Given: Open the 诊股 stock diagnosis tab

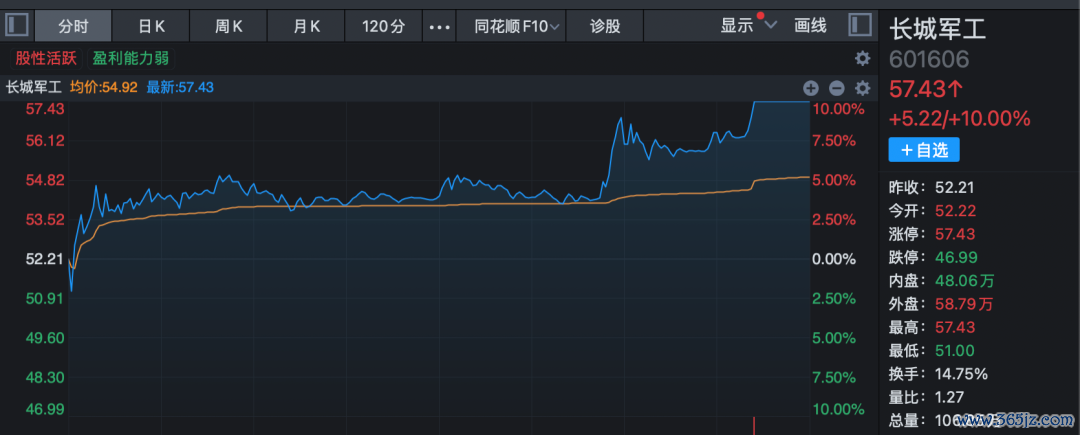Looking at the screenshot, I should [605, 27].
